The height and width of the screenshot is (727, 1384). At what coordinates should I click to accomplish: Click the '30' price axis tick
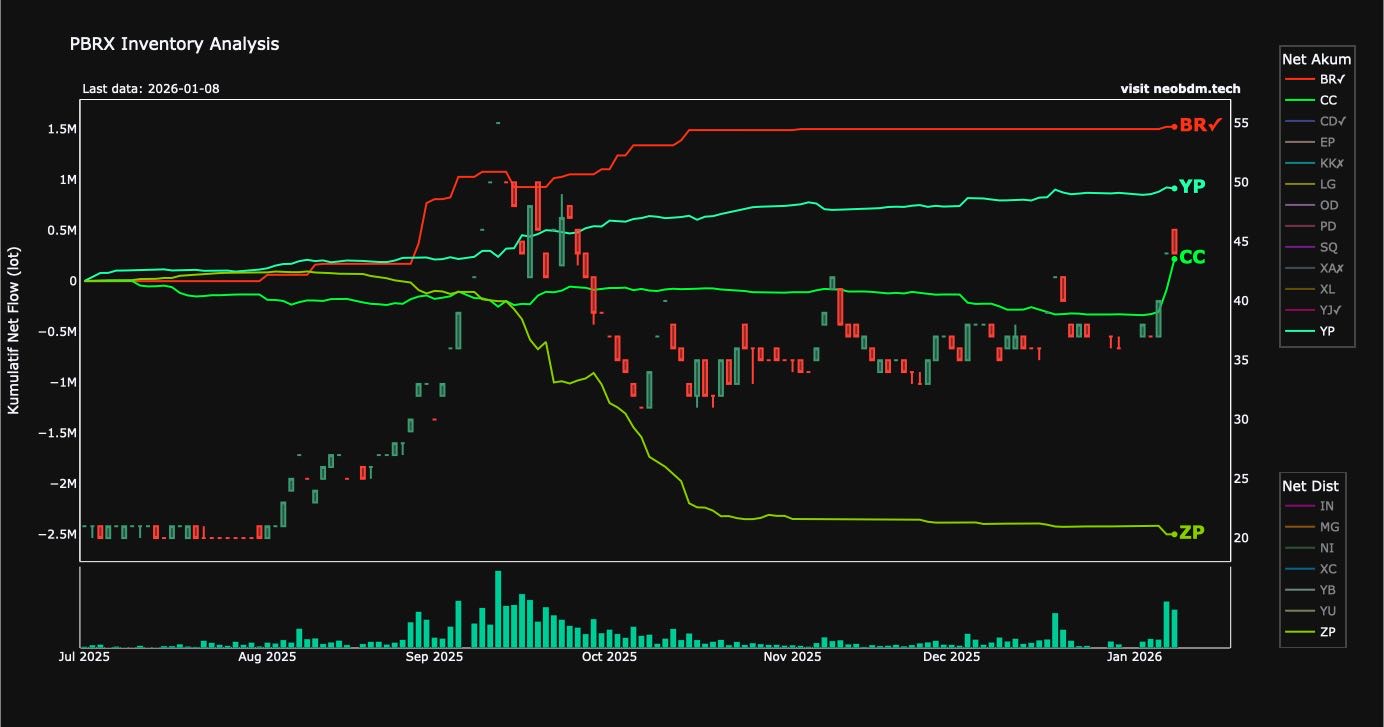coord(1241,419)
